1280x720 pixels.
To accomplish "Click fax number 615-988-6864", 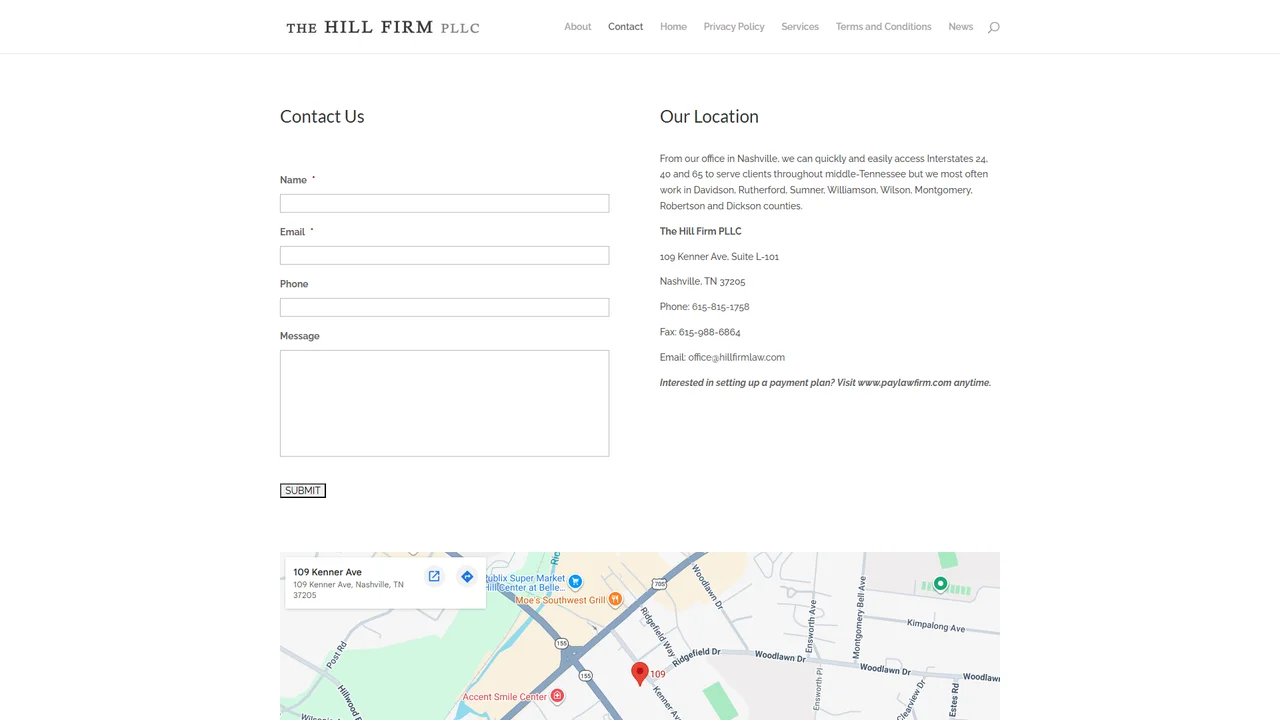I will (x=710, y=332).
